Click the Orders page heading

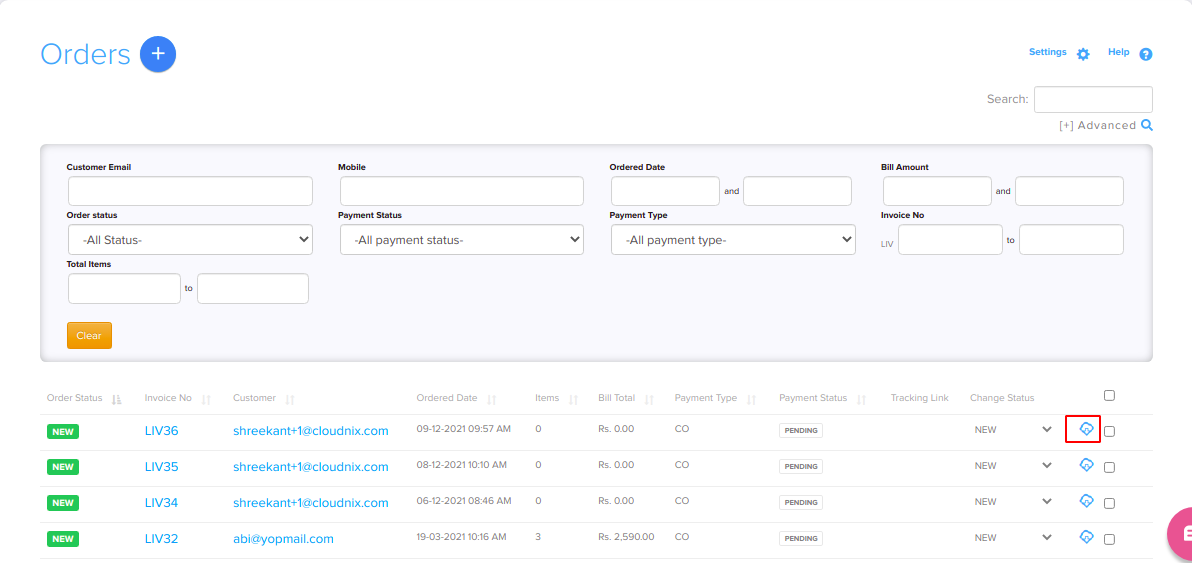[86, 55]
